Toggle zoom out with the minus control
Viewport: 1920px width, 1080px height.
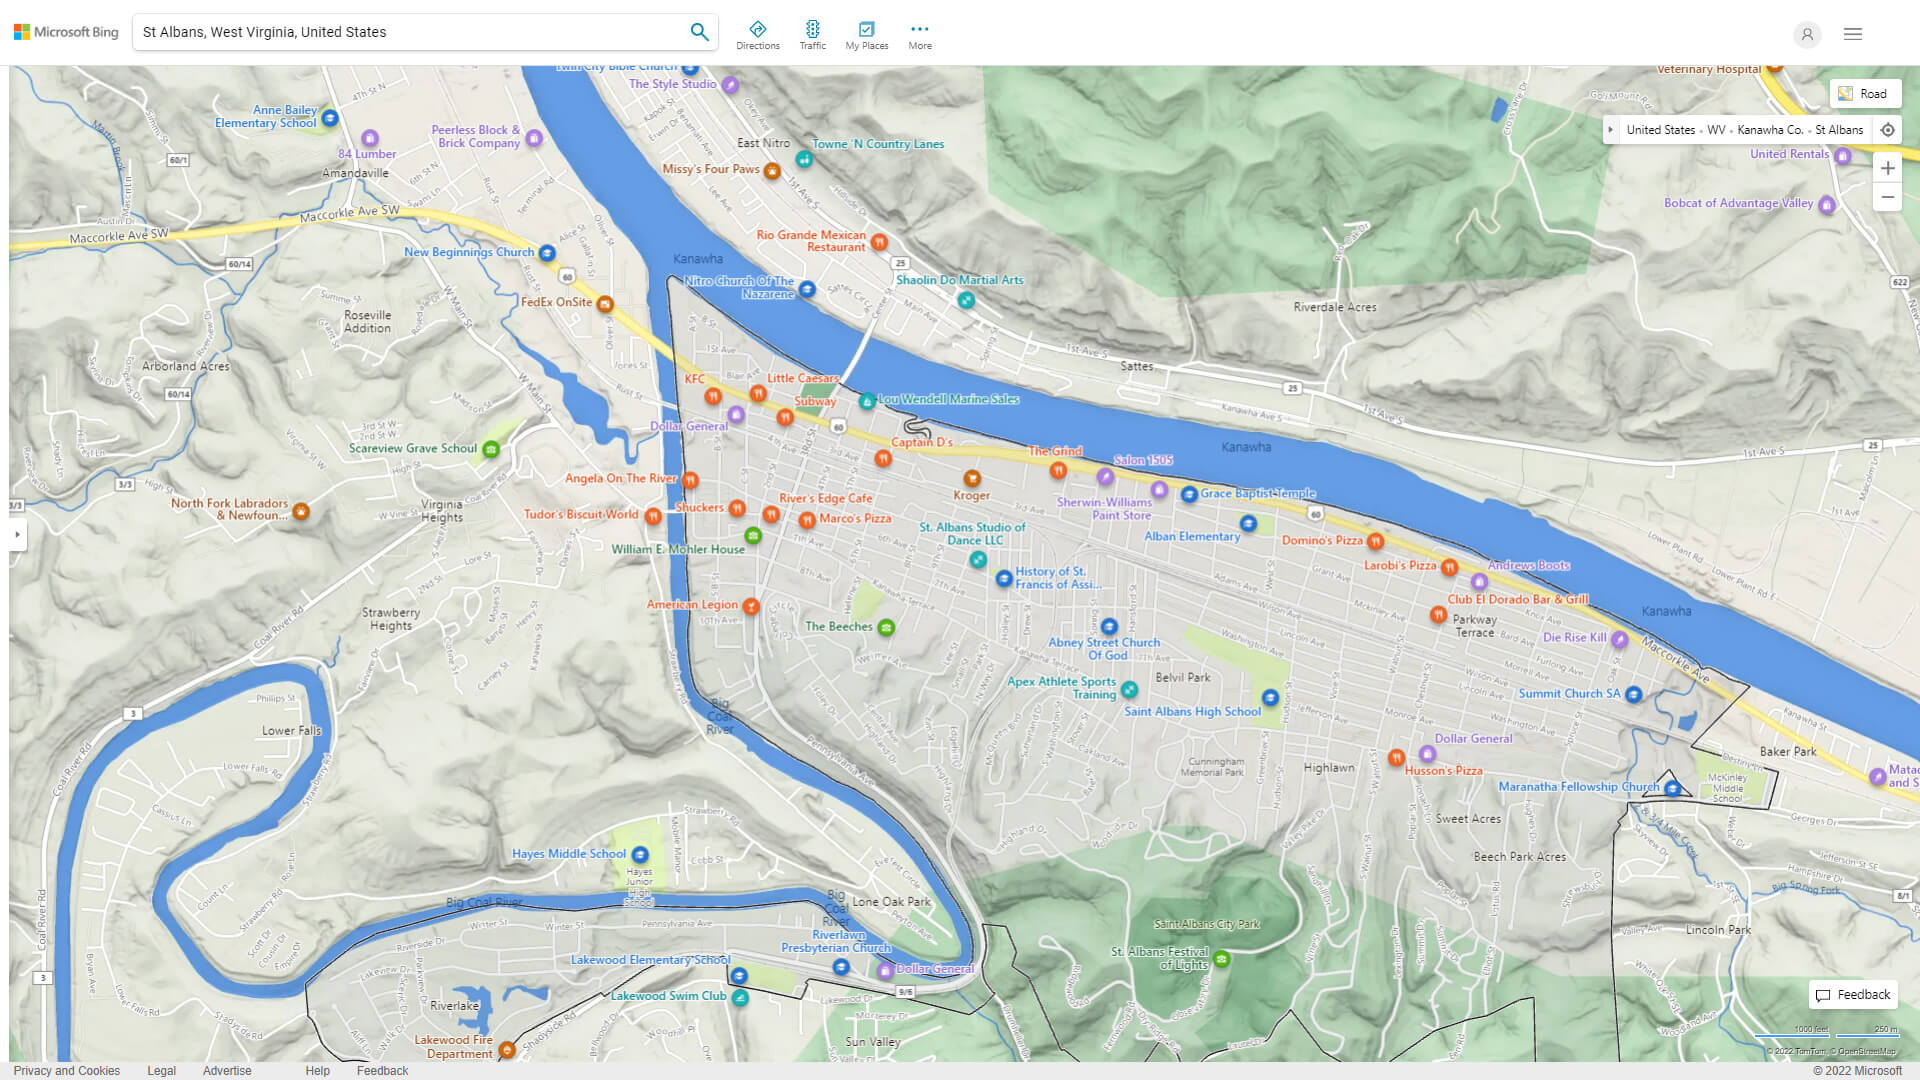[1888, 197]
